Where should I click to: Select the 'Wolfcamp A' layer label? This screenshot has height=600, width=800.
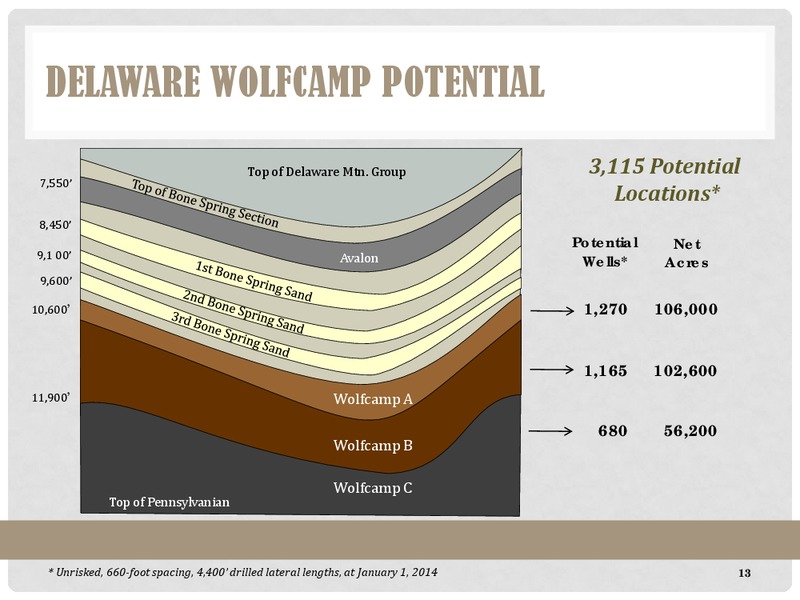[x=373, y=398]
